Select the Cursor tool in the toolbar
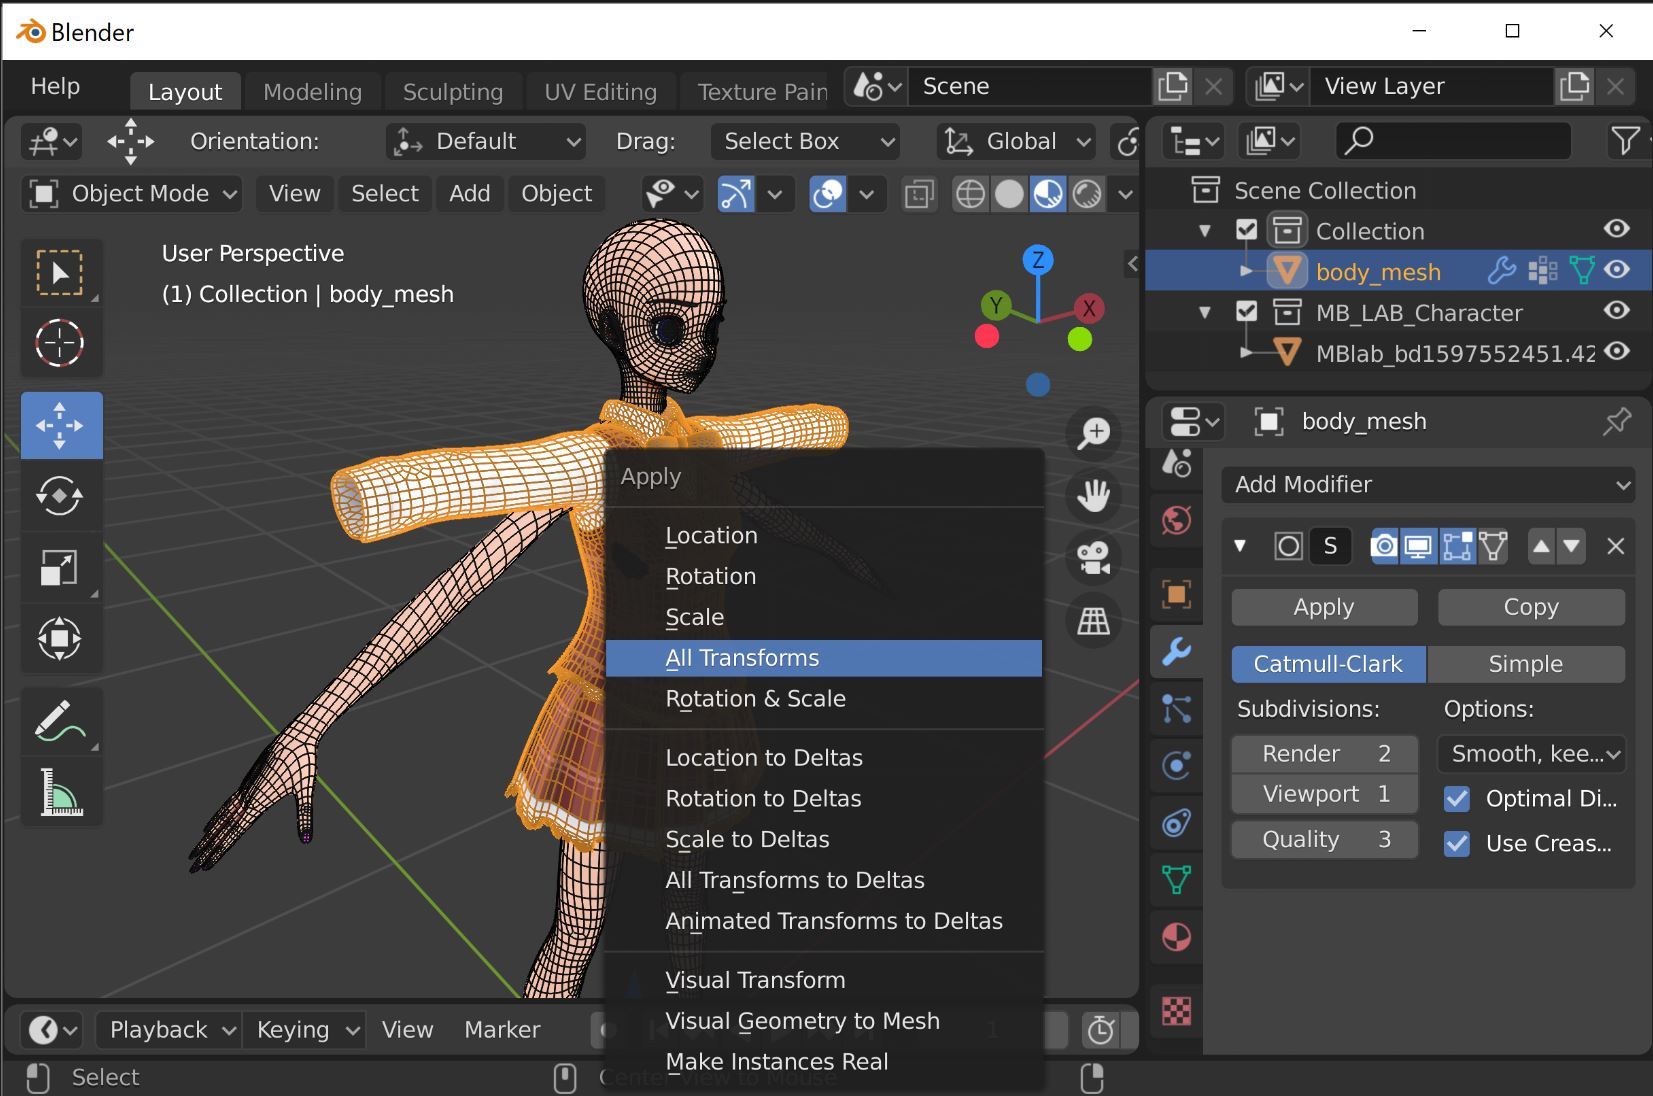 click(x=60, y=343)
